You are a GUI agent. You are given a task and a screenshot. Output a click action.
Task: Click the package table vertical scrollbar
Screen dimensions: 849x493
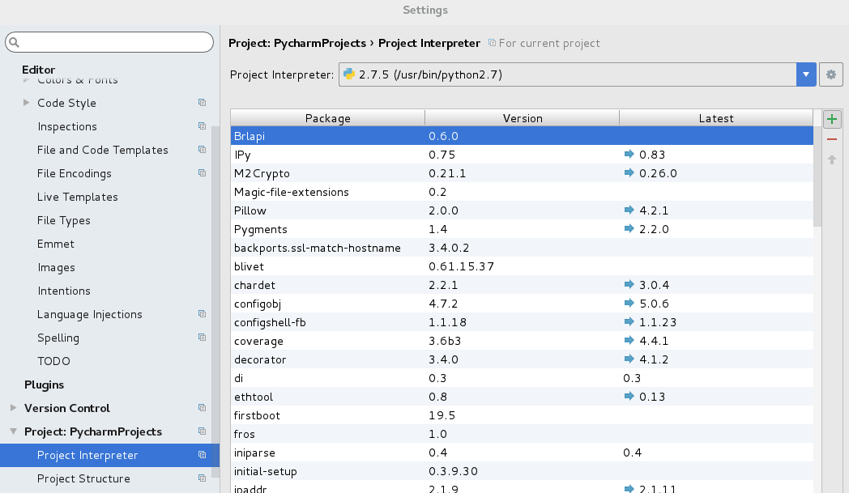(817, 176)
